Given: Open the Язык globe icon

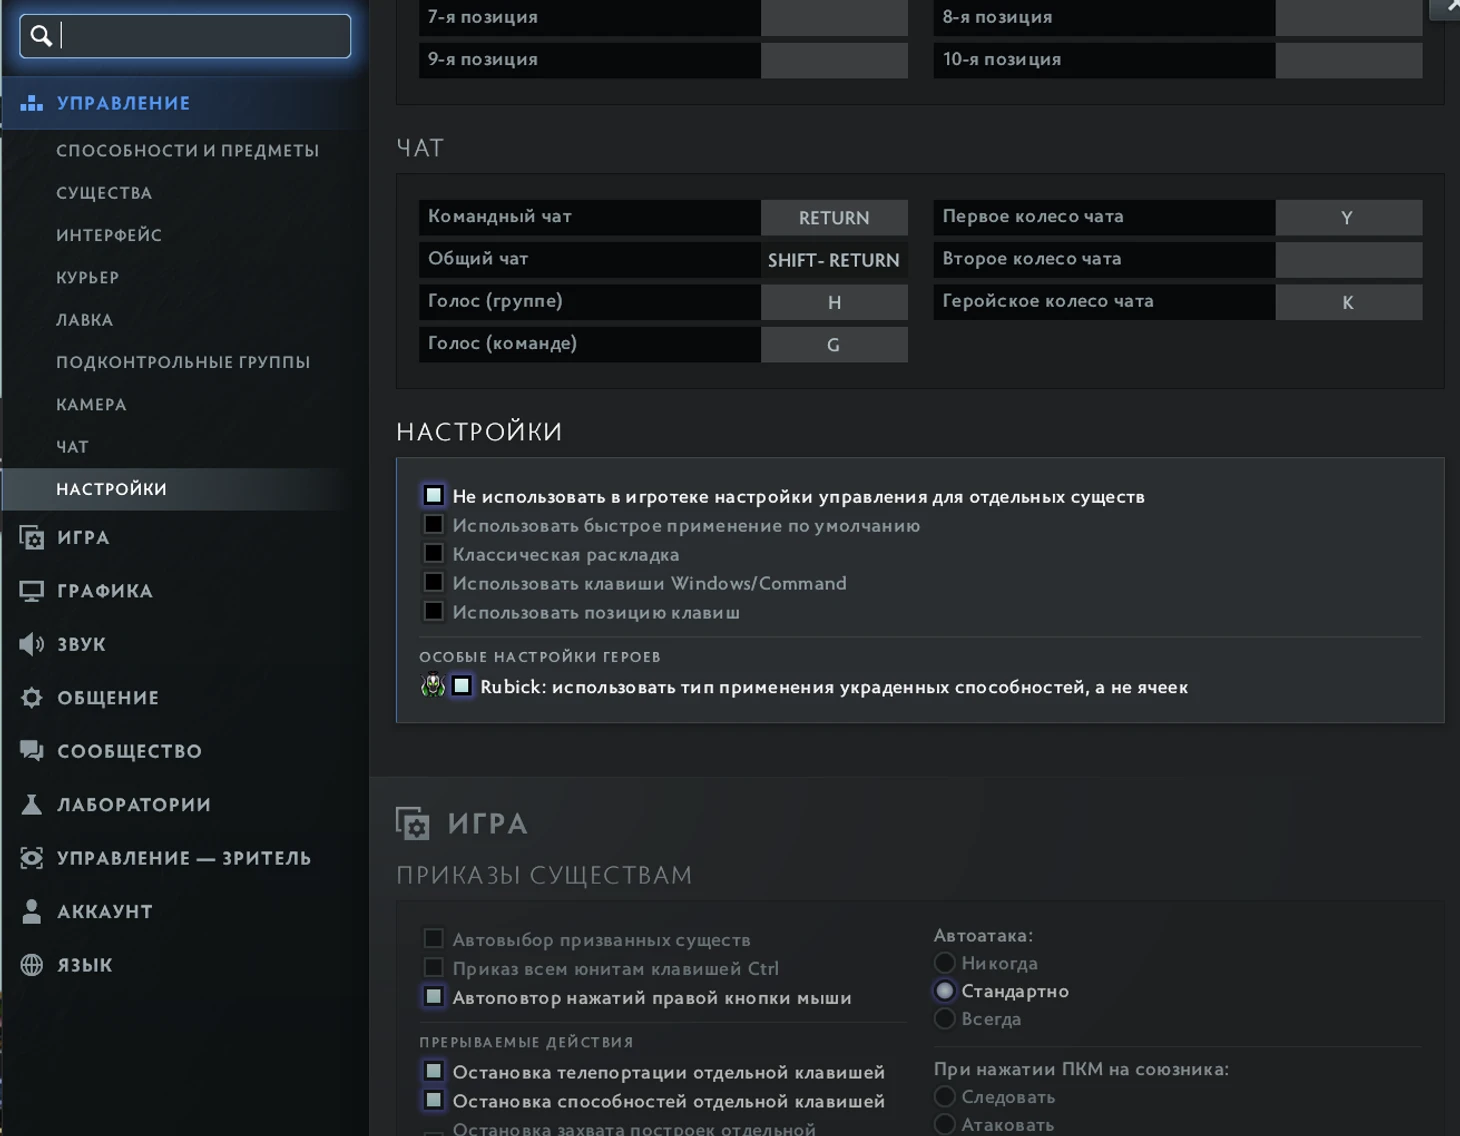Looking at the screenshot, I should [x=32, y=965].
